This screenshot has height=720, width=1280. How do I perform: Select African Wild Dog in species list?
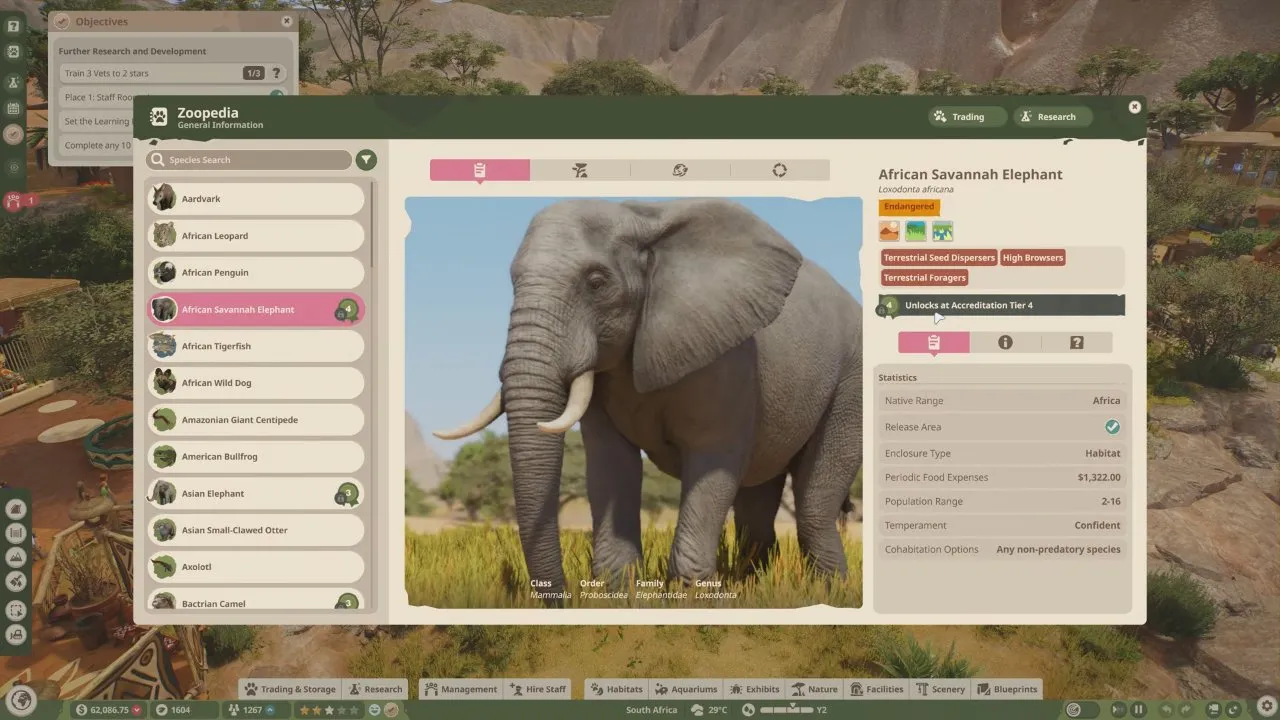coord(257,383)
